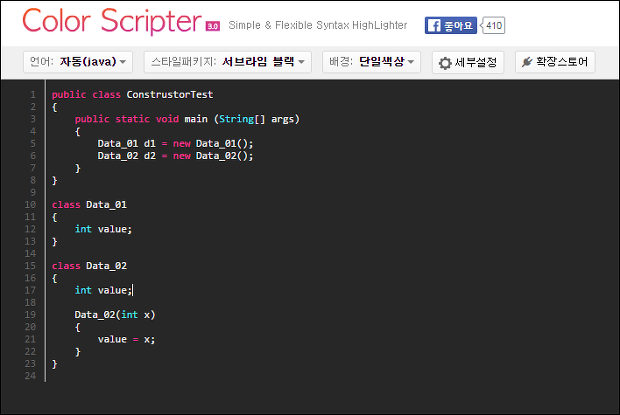Open the 확장스토어 extension store button
Viewport: 620px width, 415px height.
pyautogui.click(x=555, y=62)
